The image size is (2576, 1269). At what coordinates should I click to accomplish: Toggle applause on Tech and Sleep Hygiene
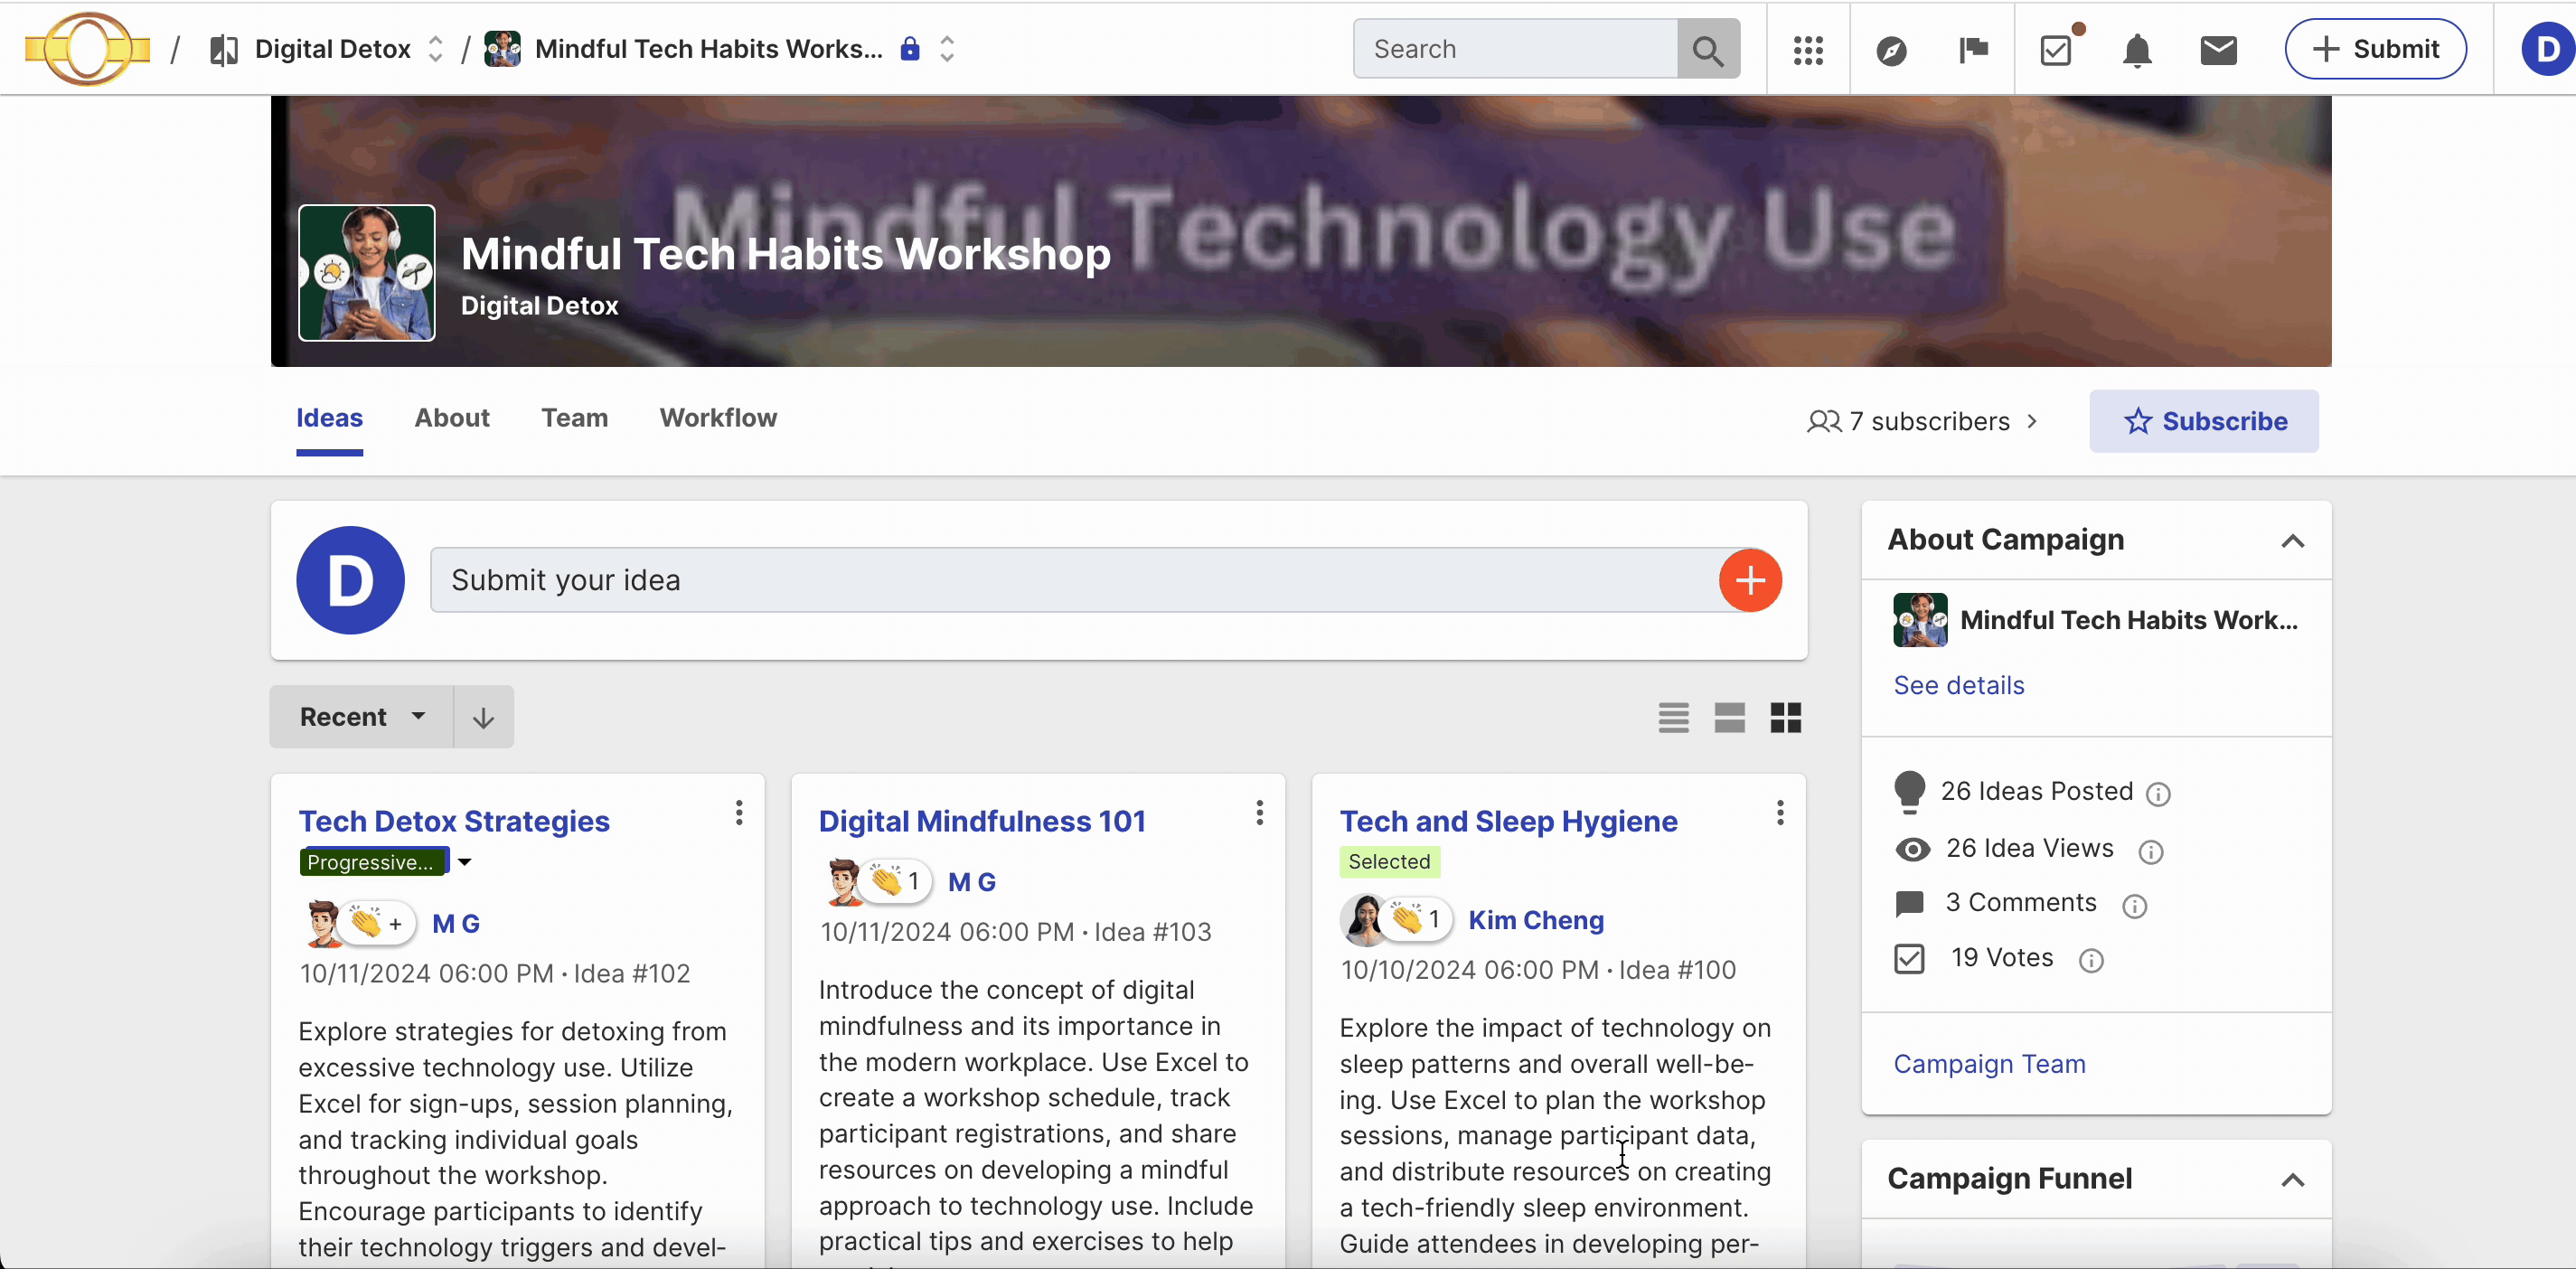(x=1417, y=919)
